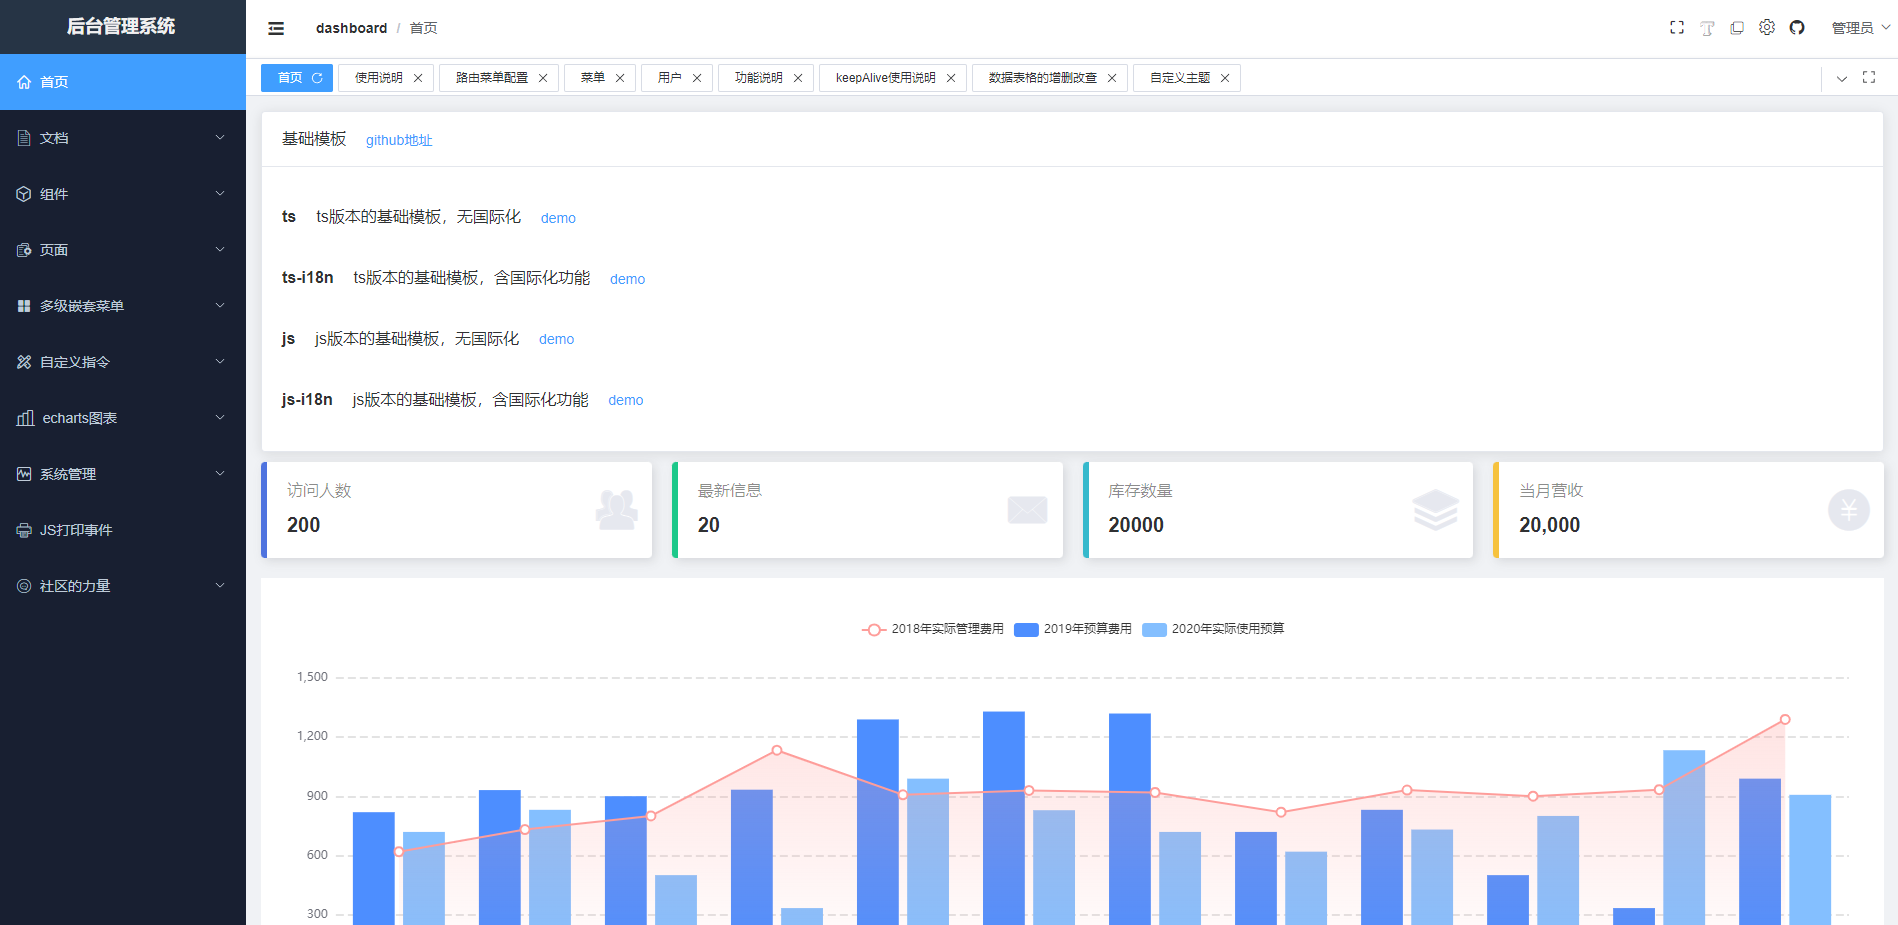Click the 自定义指令 tools icon
Viewport: 1898px width, 925px height.
(24, 362)
